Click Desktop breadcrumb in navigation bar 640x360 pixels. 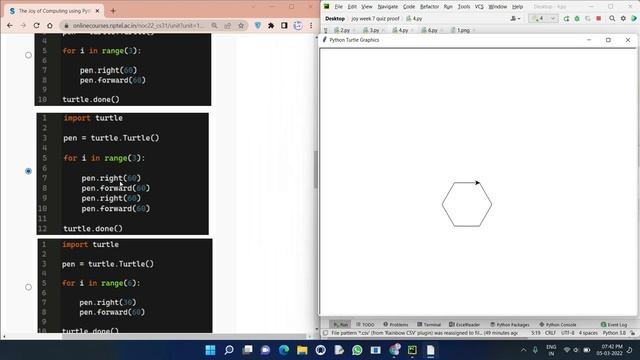(x=335, y=19)
